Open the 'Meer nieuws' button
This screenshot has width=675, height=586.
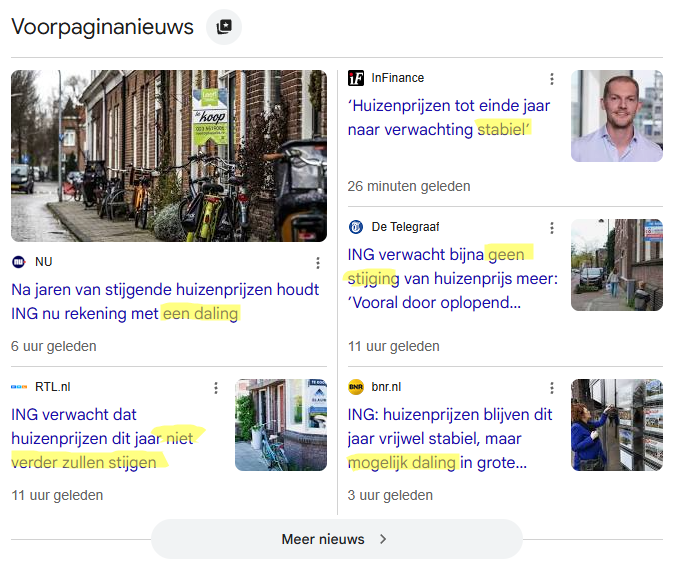(x=337, y=539)
